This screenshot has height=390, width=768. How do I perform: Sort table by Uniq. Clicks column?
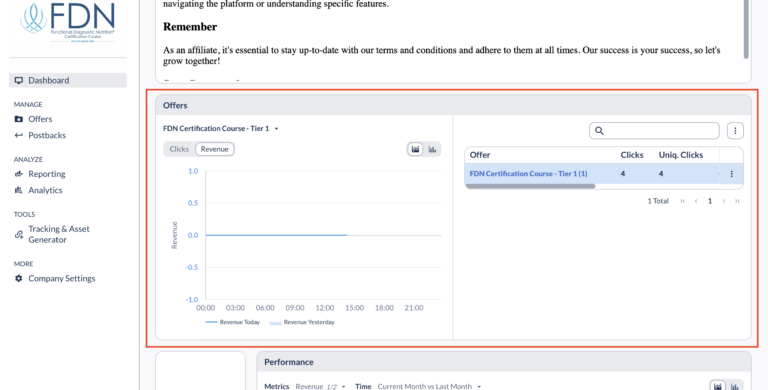click(x=681, y=155)
